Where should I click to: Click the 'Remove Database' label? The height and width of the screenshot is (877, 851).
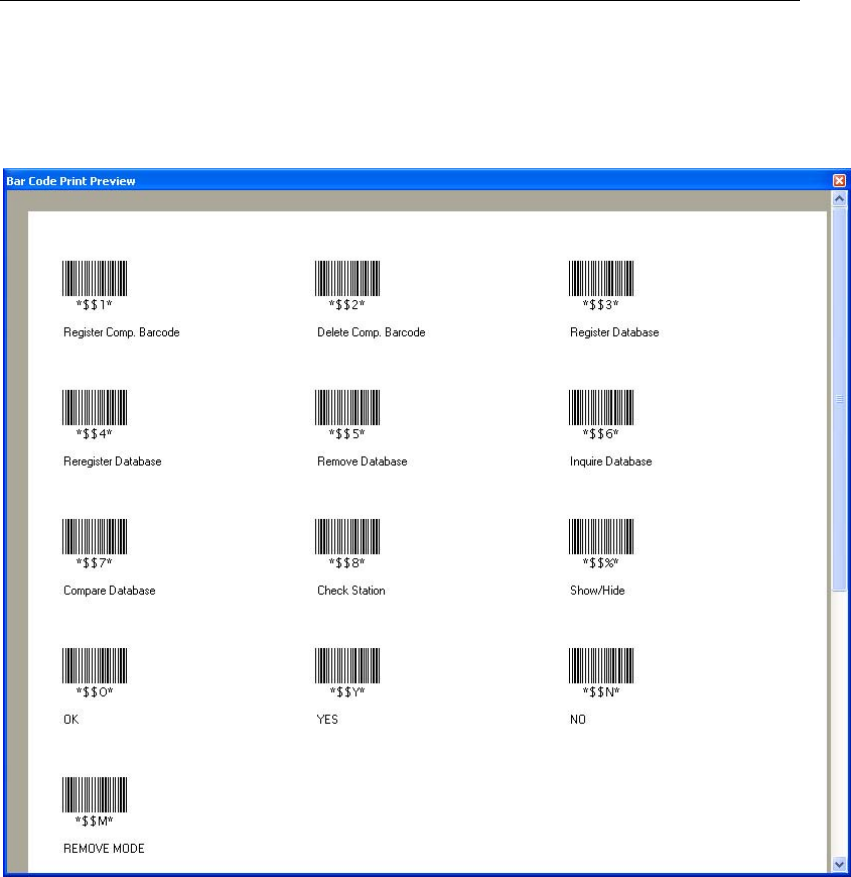click(362, 461)
